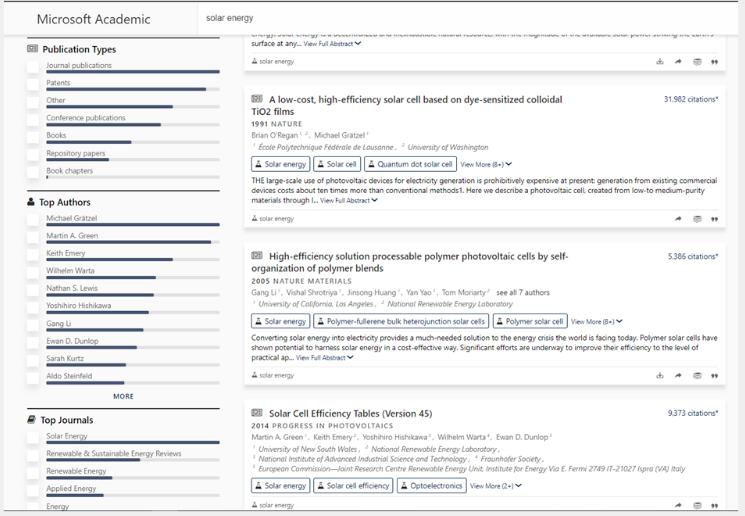
Task: Share the polymer photovoltaic cells paper
Action: tap(678, 375)
